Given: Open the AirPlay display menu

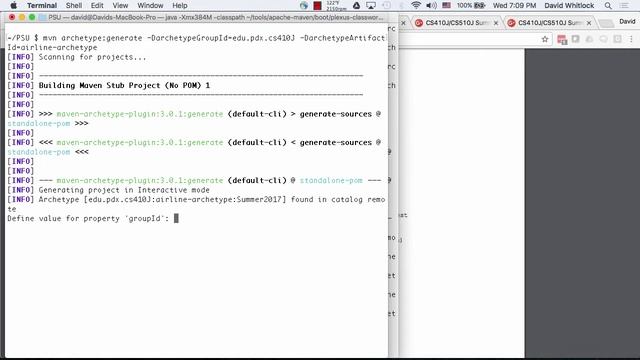Looking at the screenshot, I should pos(371,5).
